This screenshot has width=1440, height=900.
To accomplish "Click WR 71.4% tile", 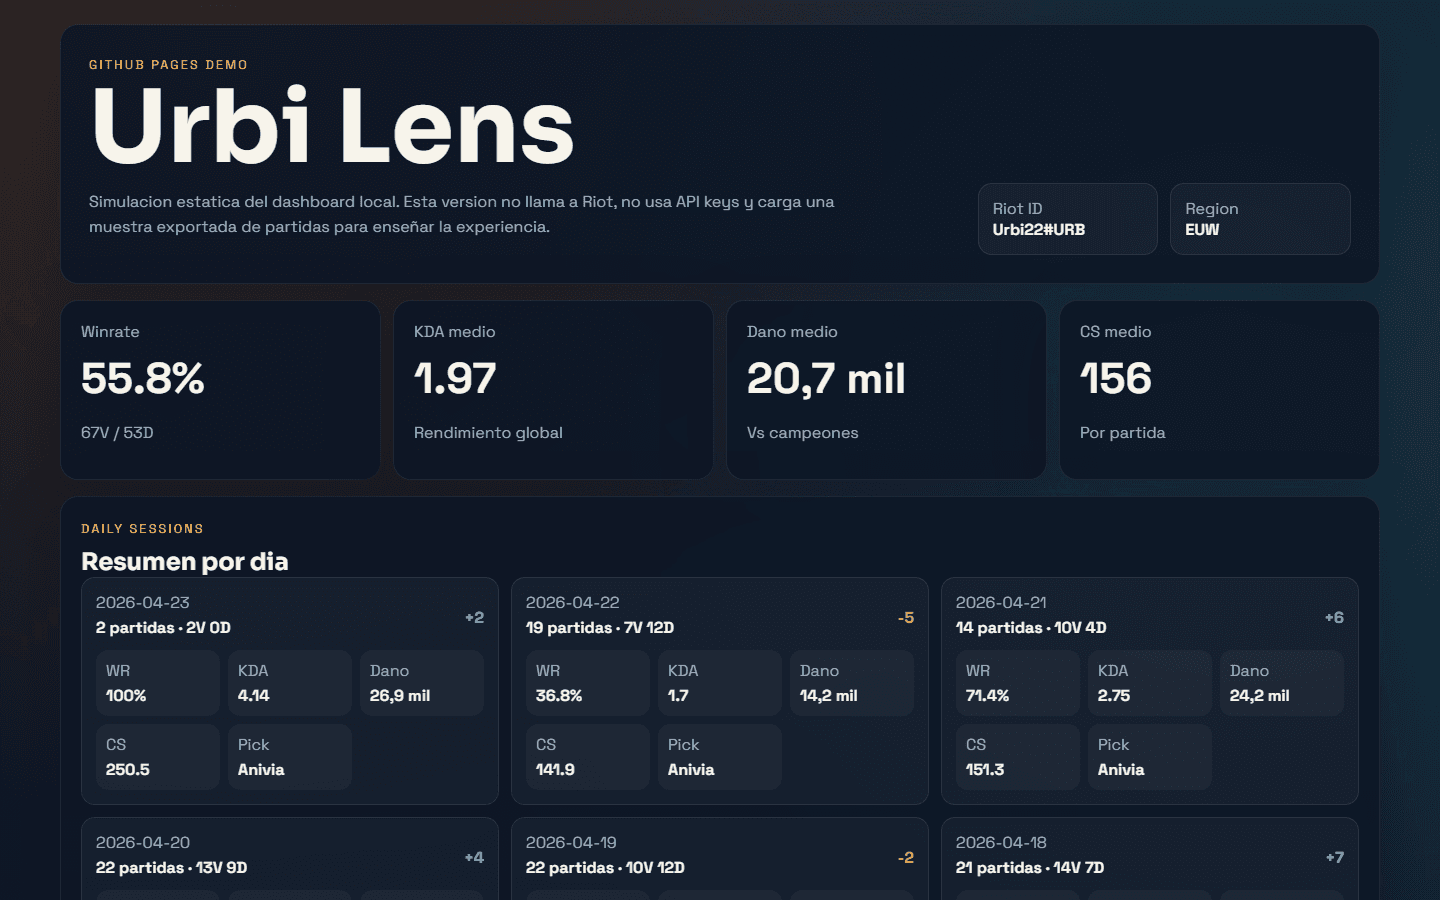I will 1018,683.
